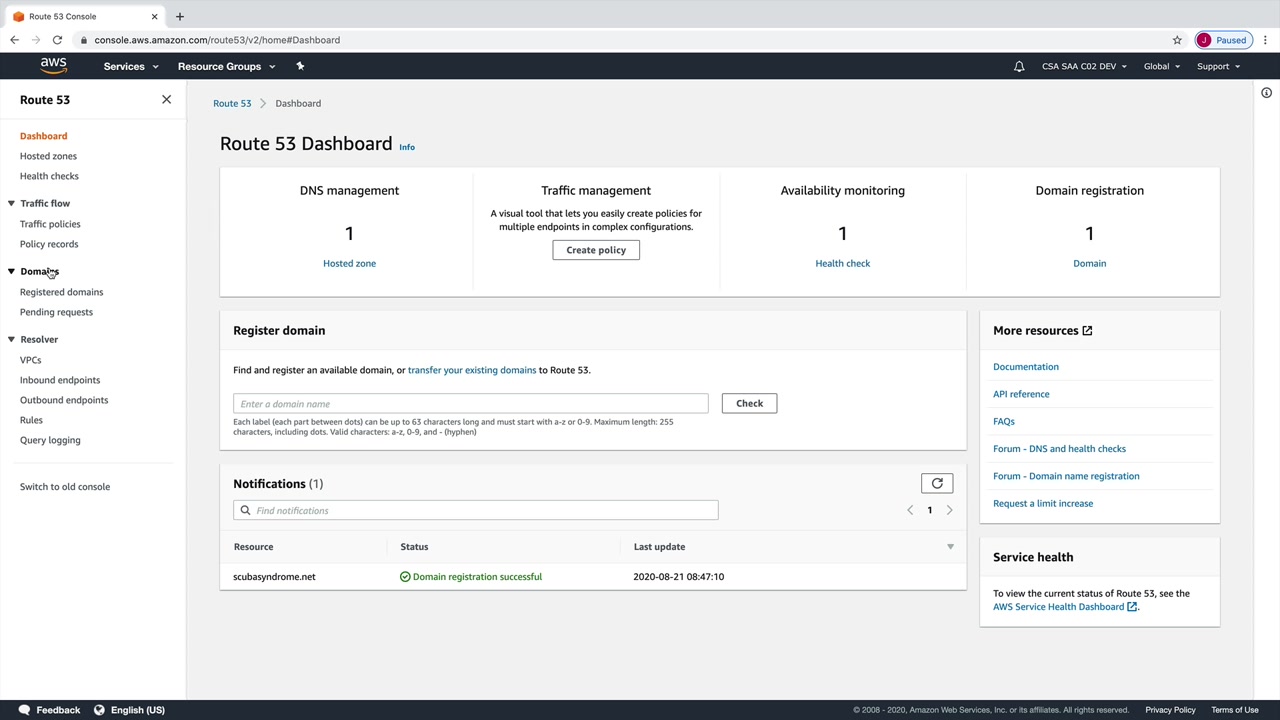Open the AWS notifications bell

(1019, 66)
